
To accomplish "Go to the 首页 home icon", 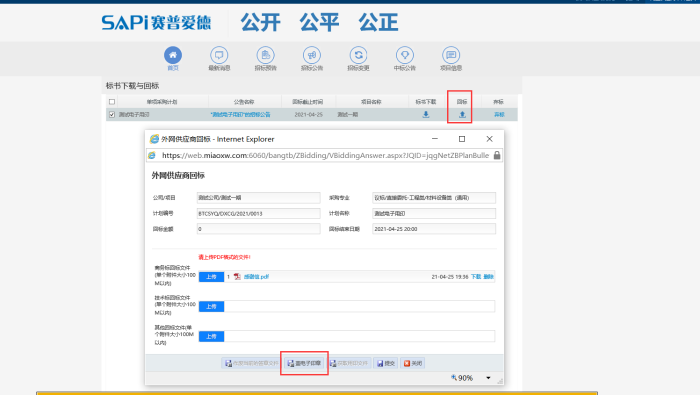I will coord(173,55).
